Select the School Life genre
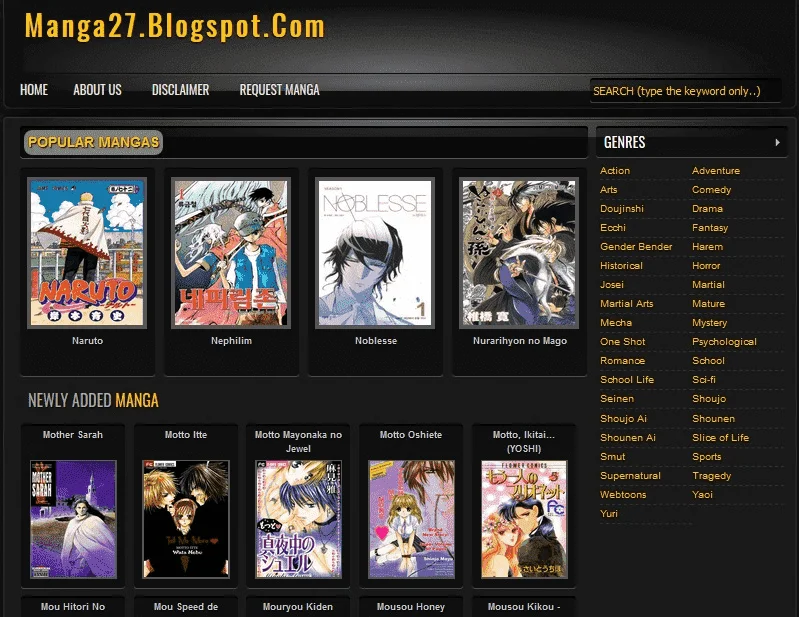The image size is (799, 617). [x=627, y=380]
